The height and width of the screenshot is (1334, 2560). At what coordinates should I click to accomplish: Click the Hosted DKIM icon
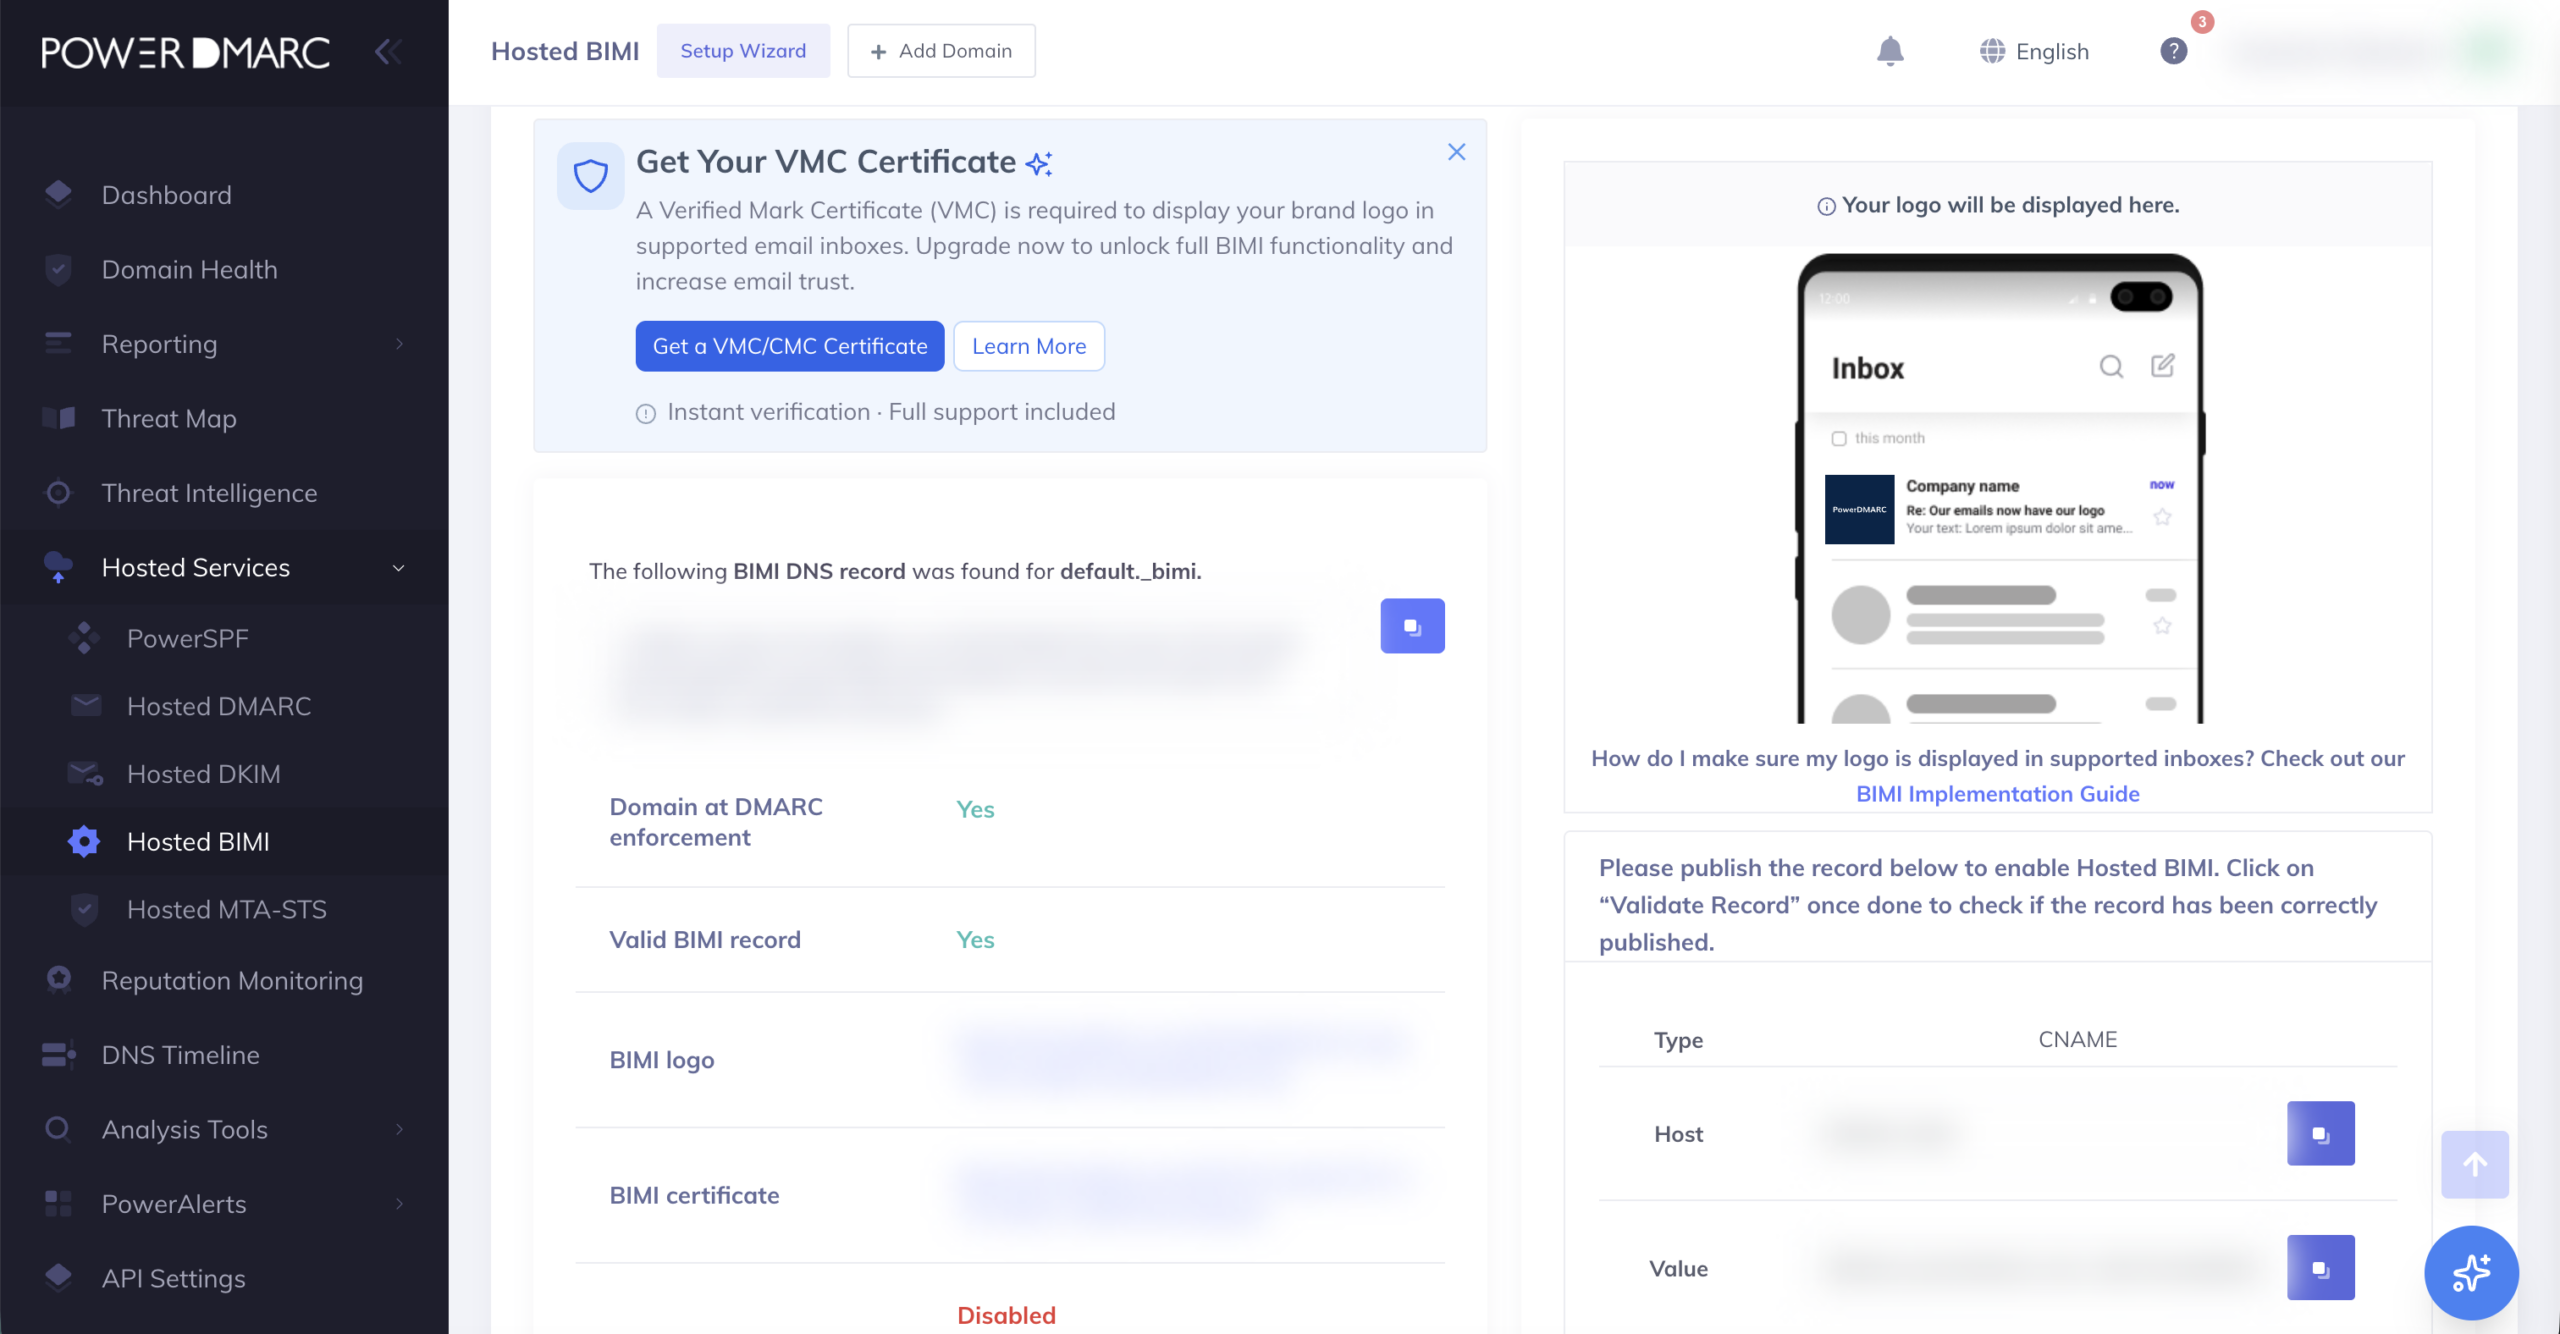[86, 774]
